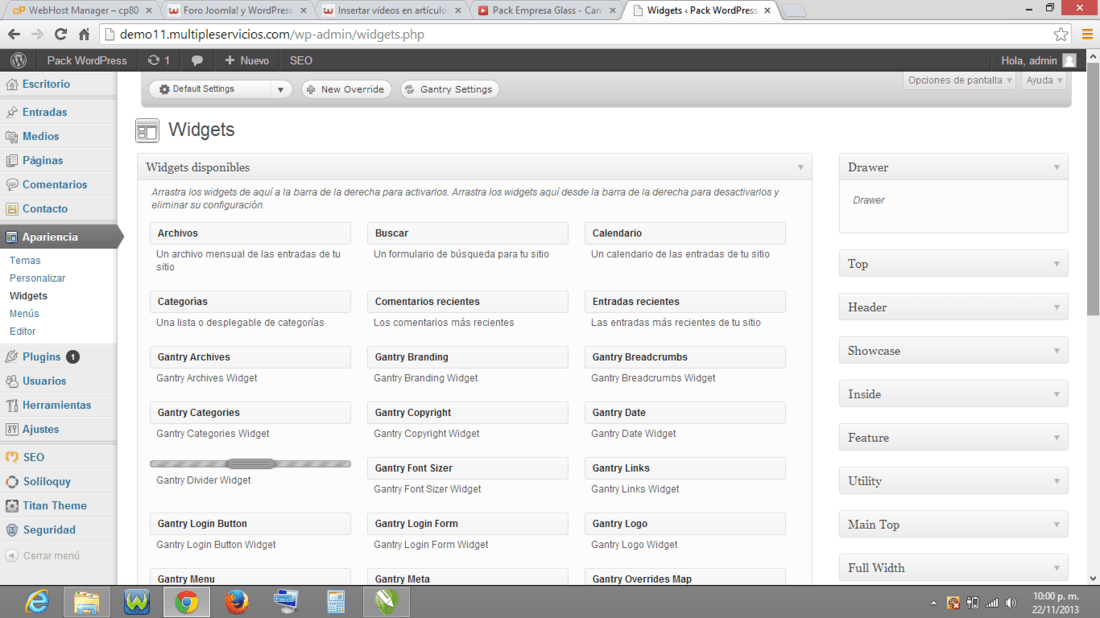
Task: Open the Chrome hamburger menu
Action: coord(1087,34)
